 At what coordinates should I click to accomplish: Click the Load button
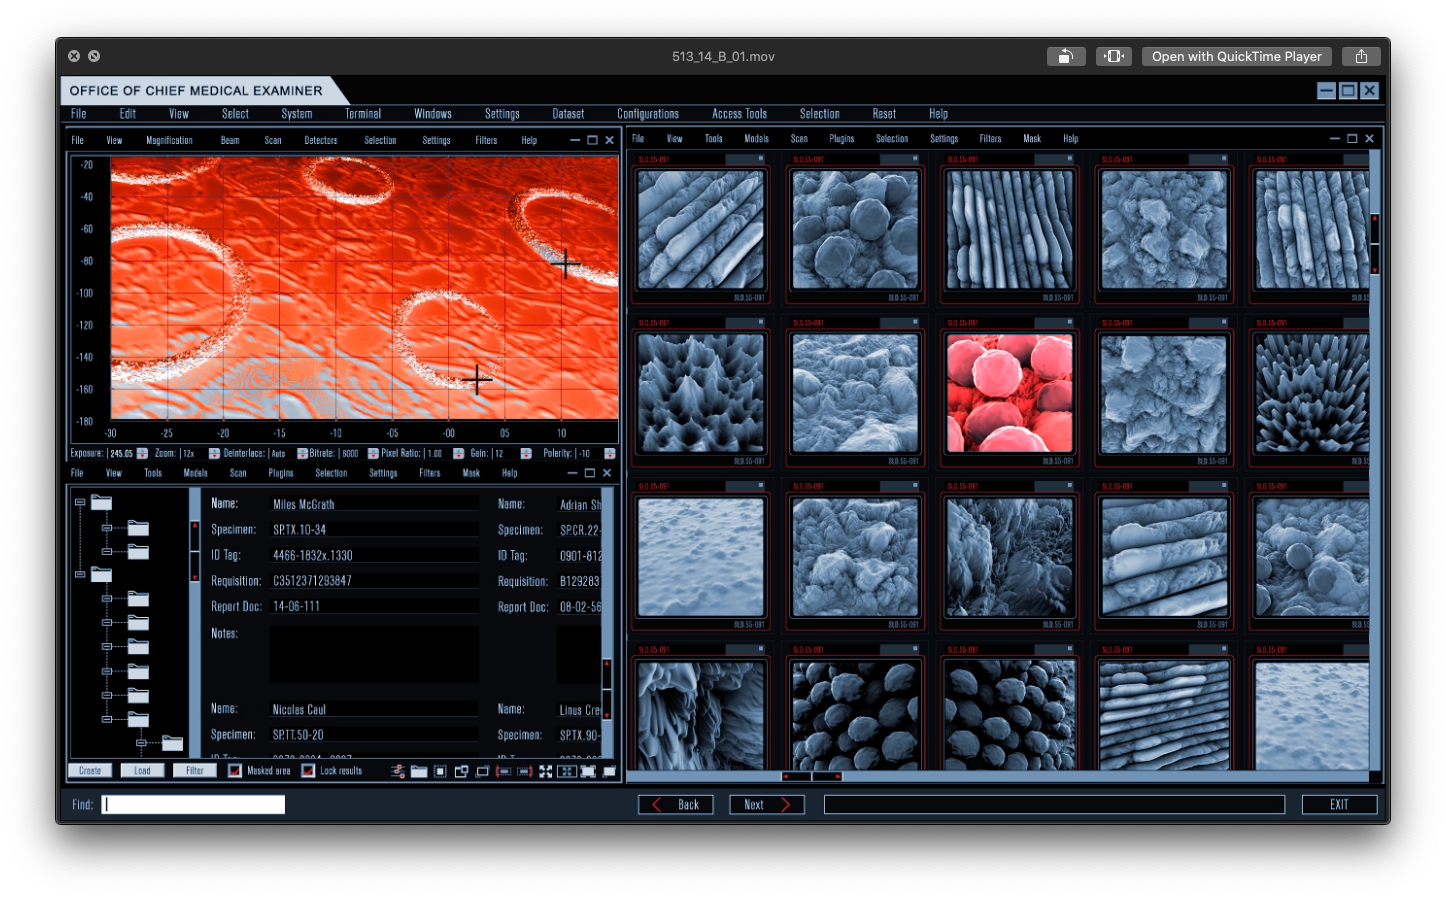point(142,771)
